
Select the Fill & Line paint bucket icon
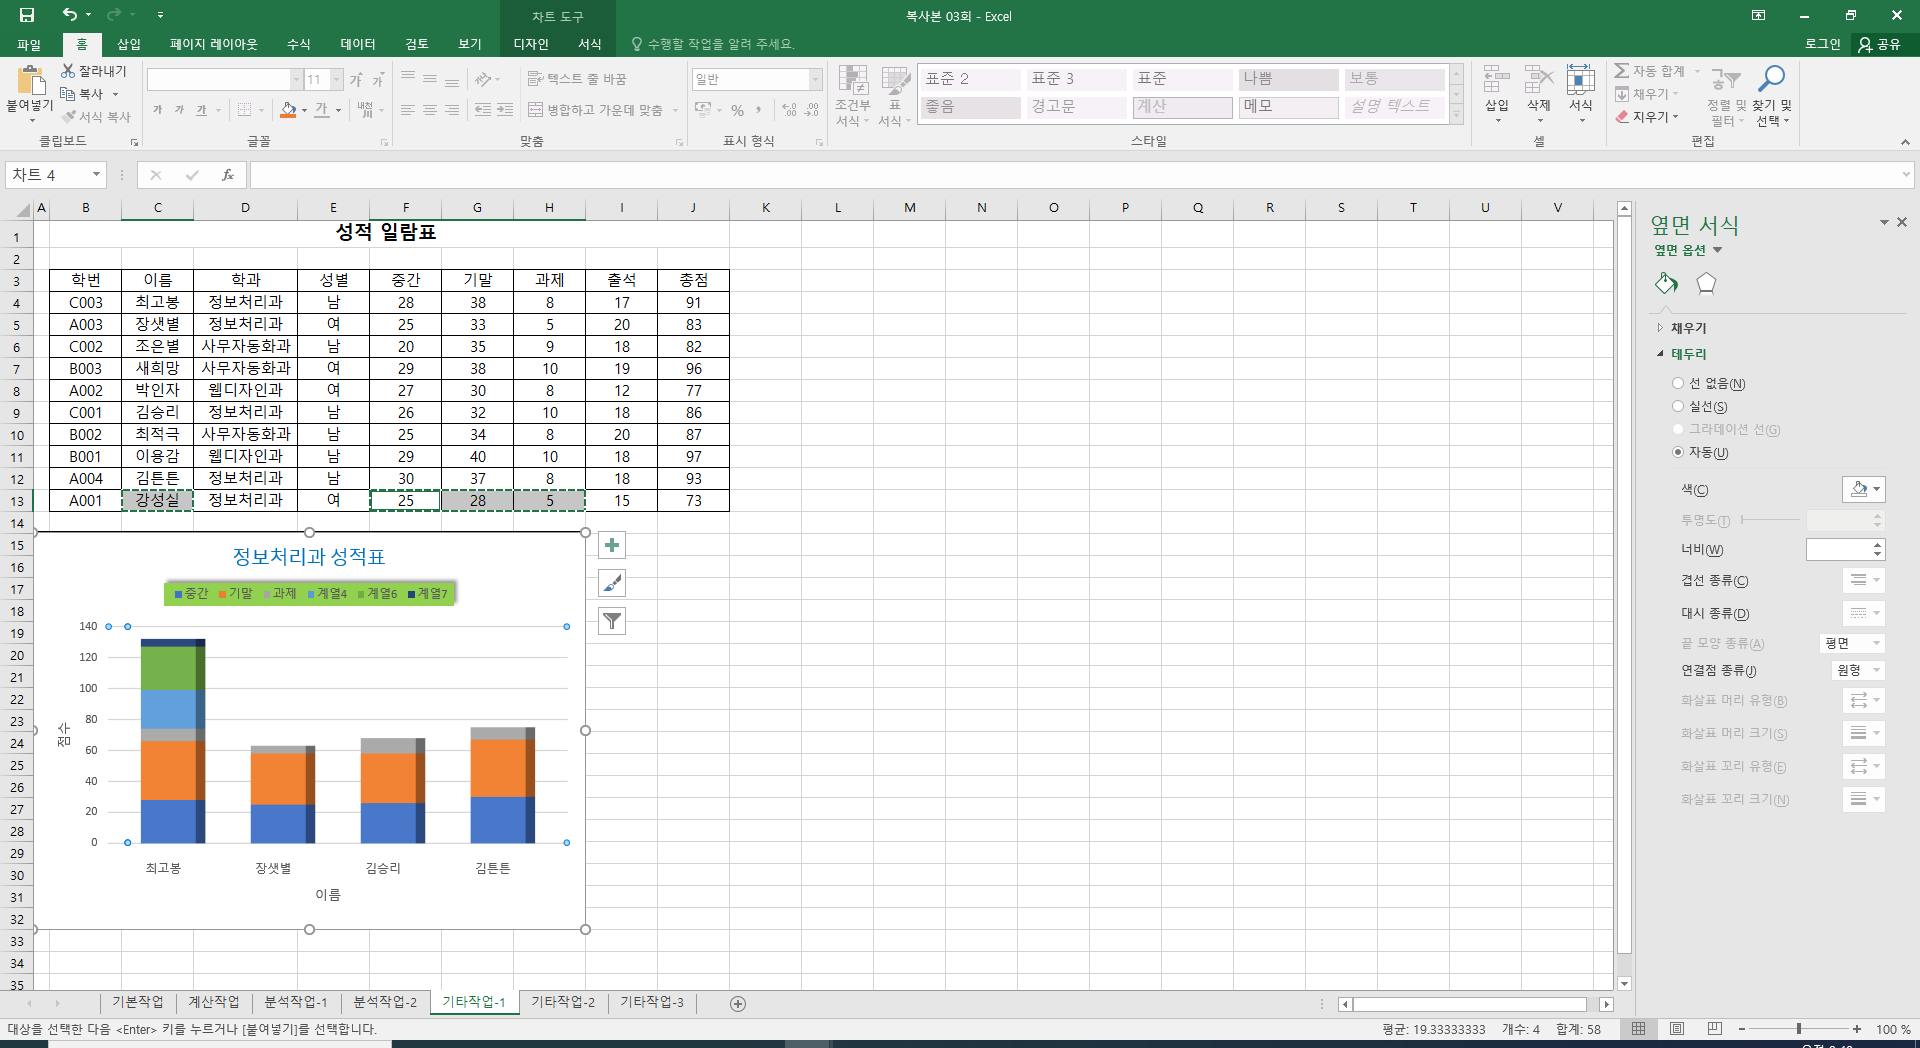(1666, 284)
